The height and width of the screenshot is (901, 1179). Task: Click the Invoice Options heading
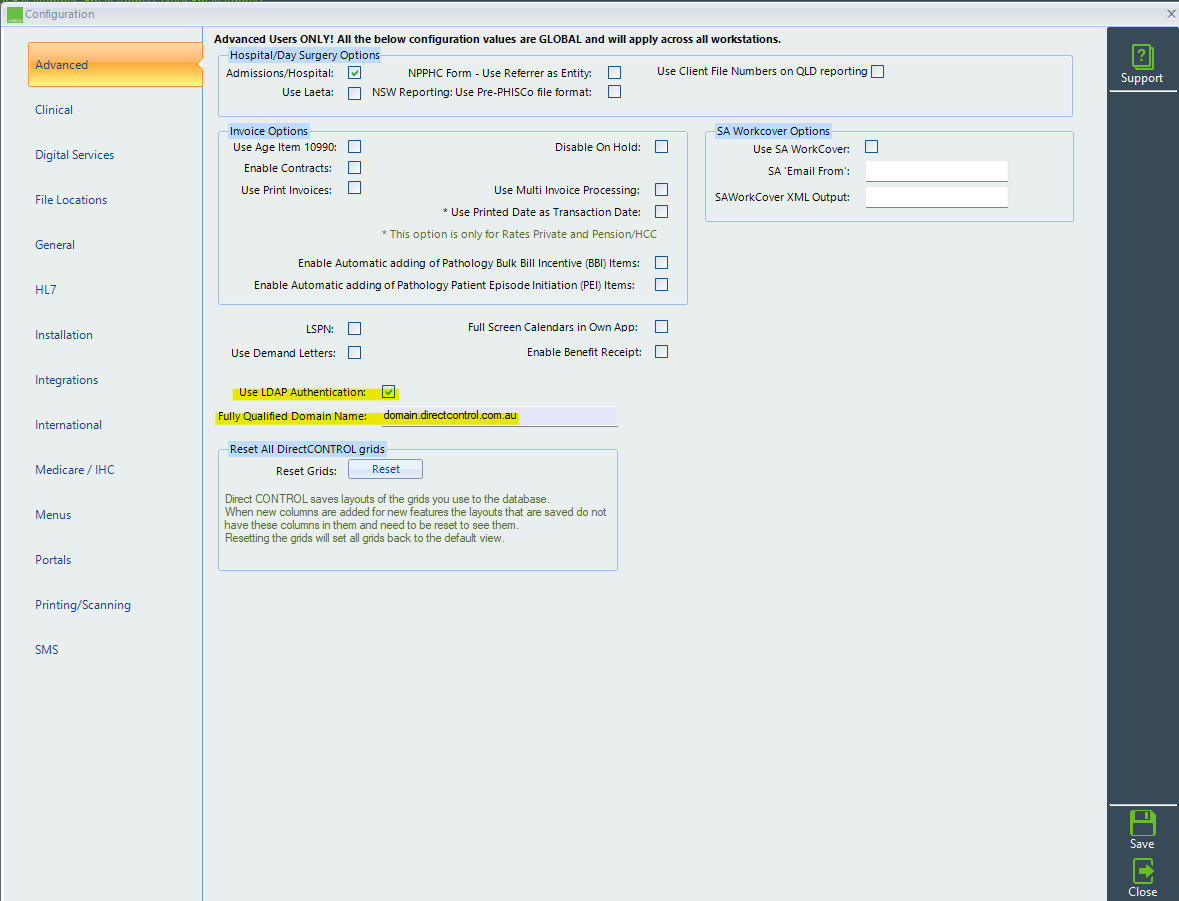click(x=268, y=131)
